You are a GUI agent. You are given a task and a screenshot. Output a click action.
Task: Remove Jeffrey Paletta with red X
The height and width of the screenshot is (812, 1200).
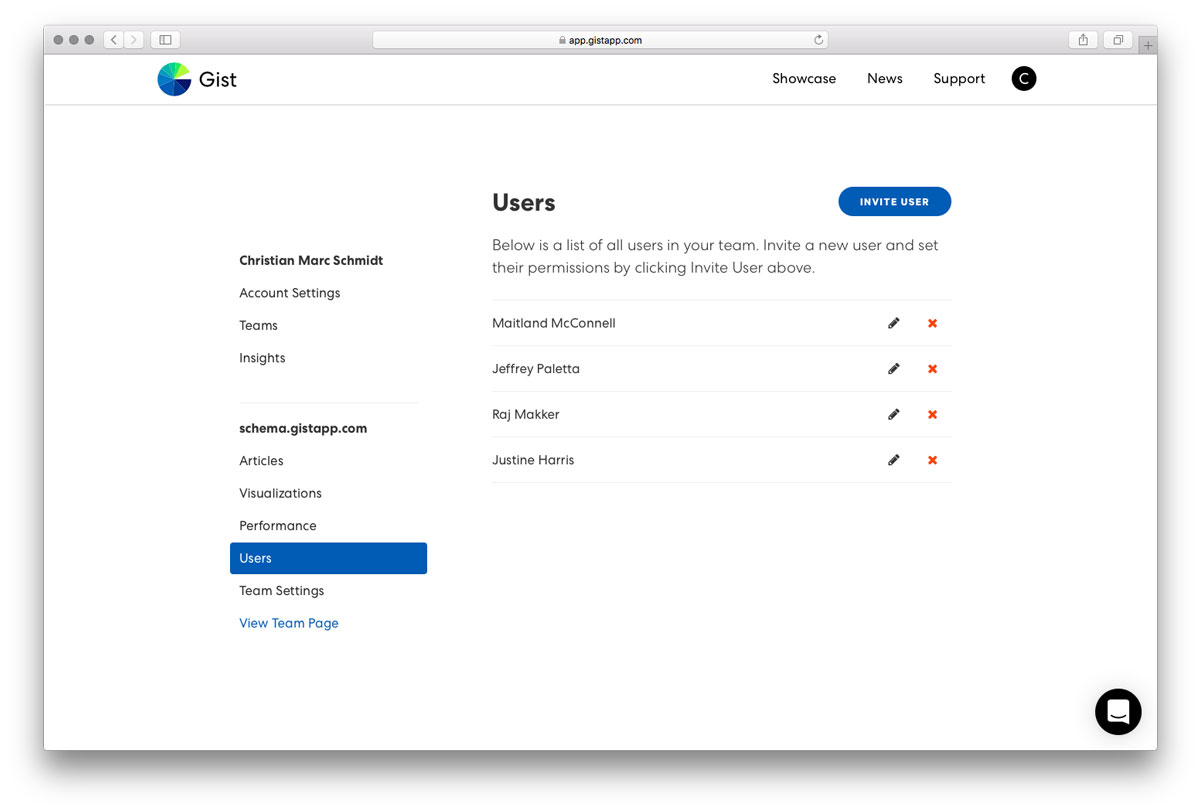click(x=932, y=369)
